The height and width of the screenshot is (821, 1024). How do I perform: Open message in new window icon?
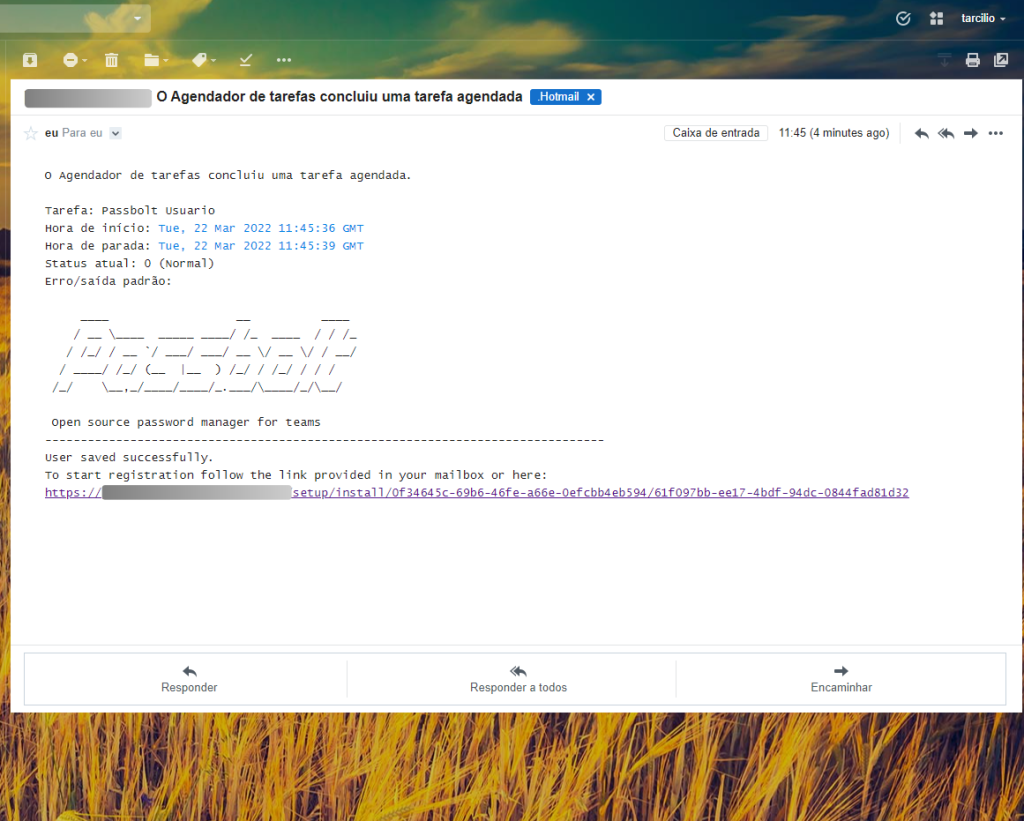(1001, 60)
